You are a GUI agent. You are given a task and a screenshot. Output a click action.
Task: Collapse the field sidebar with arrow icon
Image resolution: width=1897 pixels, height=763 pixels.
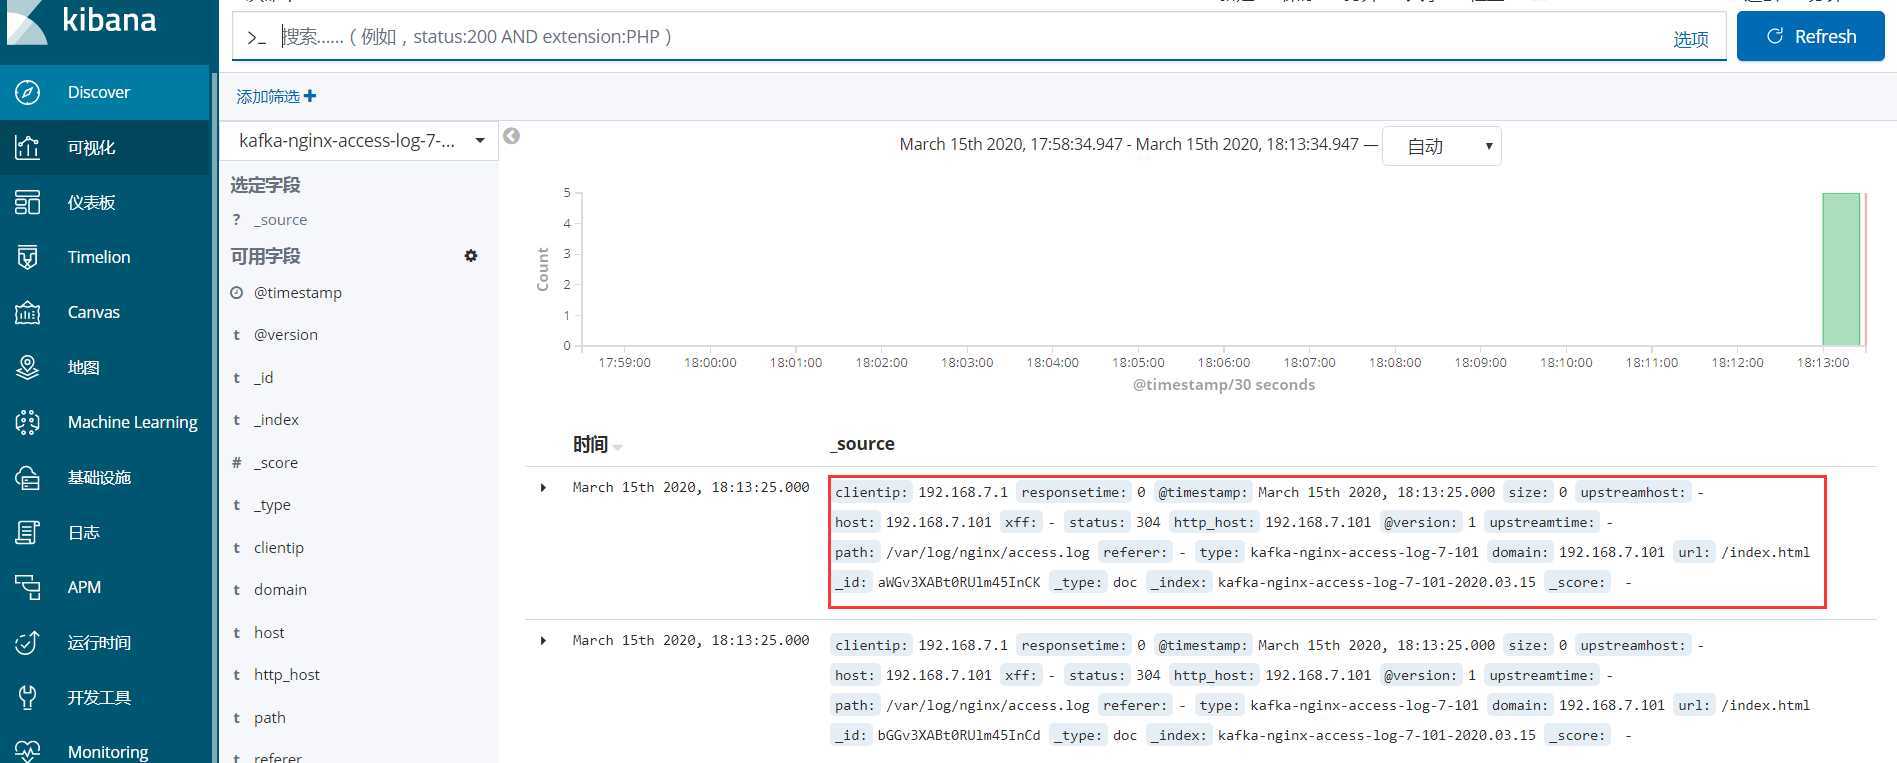(511, 136)
